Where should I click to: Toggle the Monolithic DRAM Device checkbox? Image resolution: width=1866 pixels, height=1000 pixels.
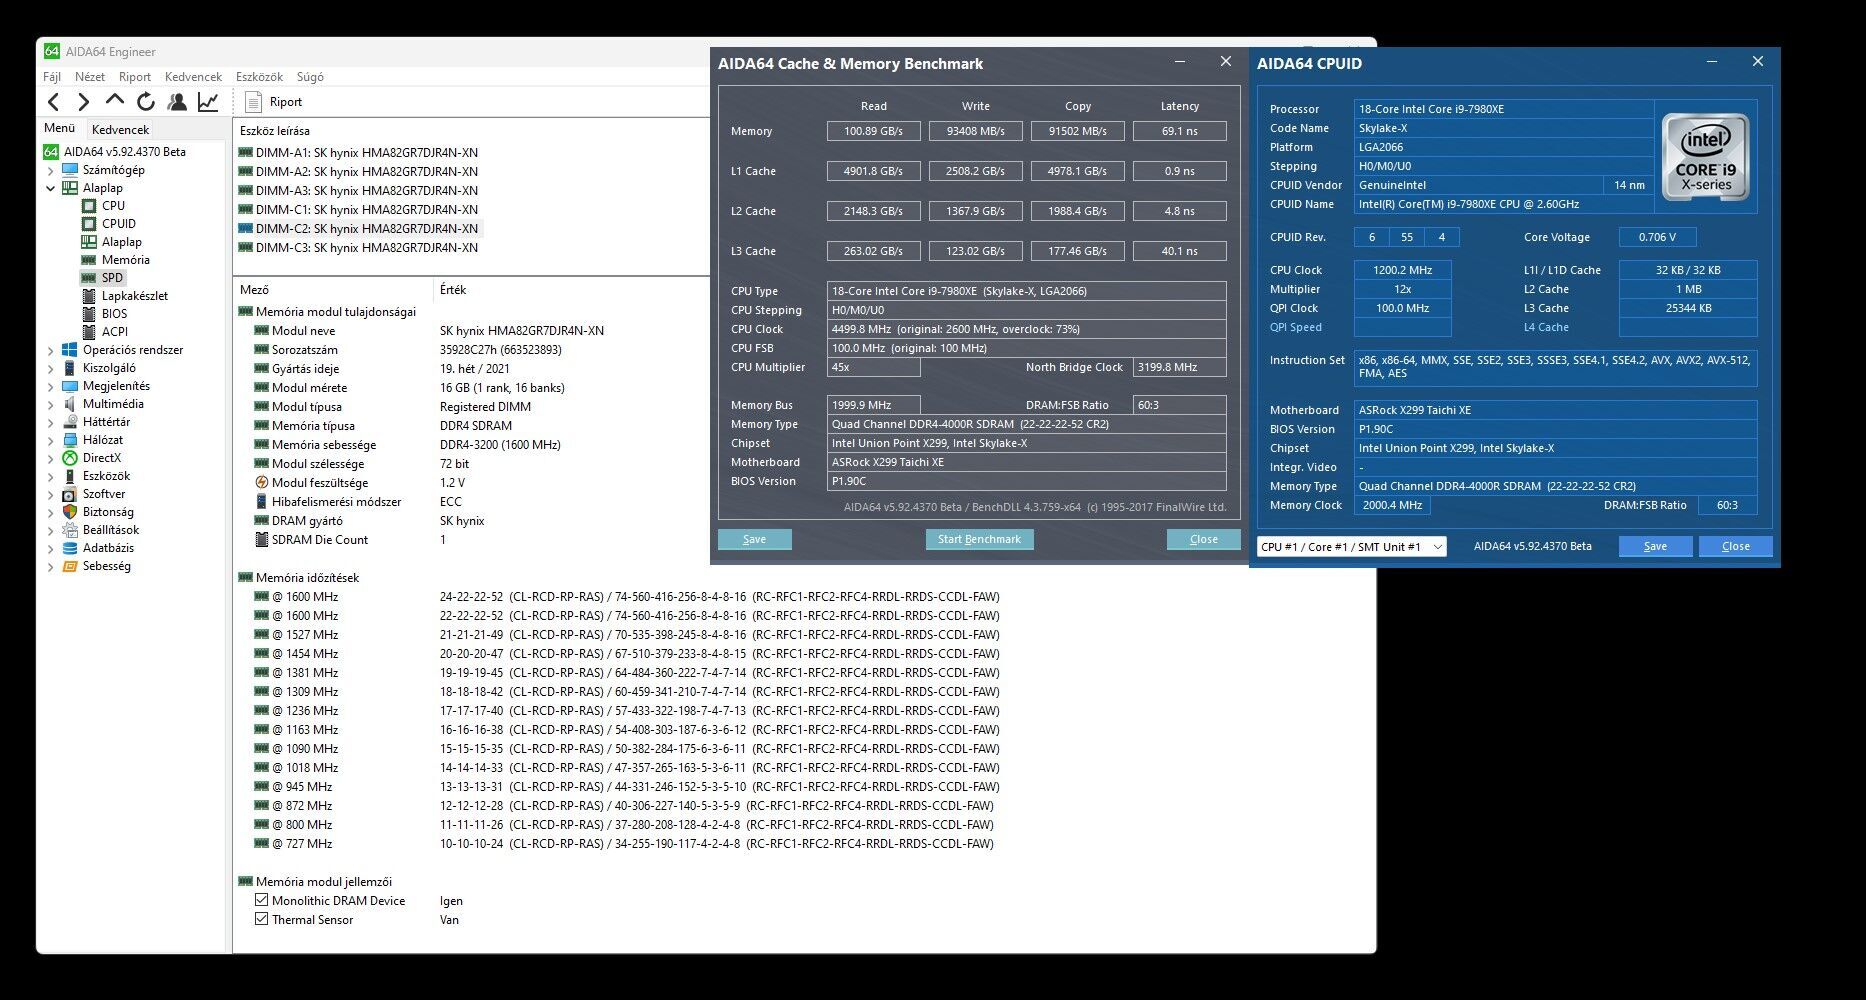261,900
